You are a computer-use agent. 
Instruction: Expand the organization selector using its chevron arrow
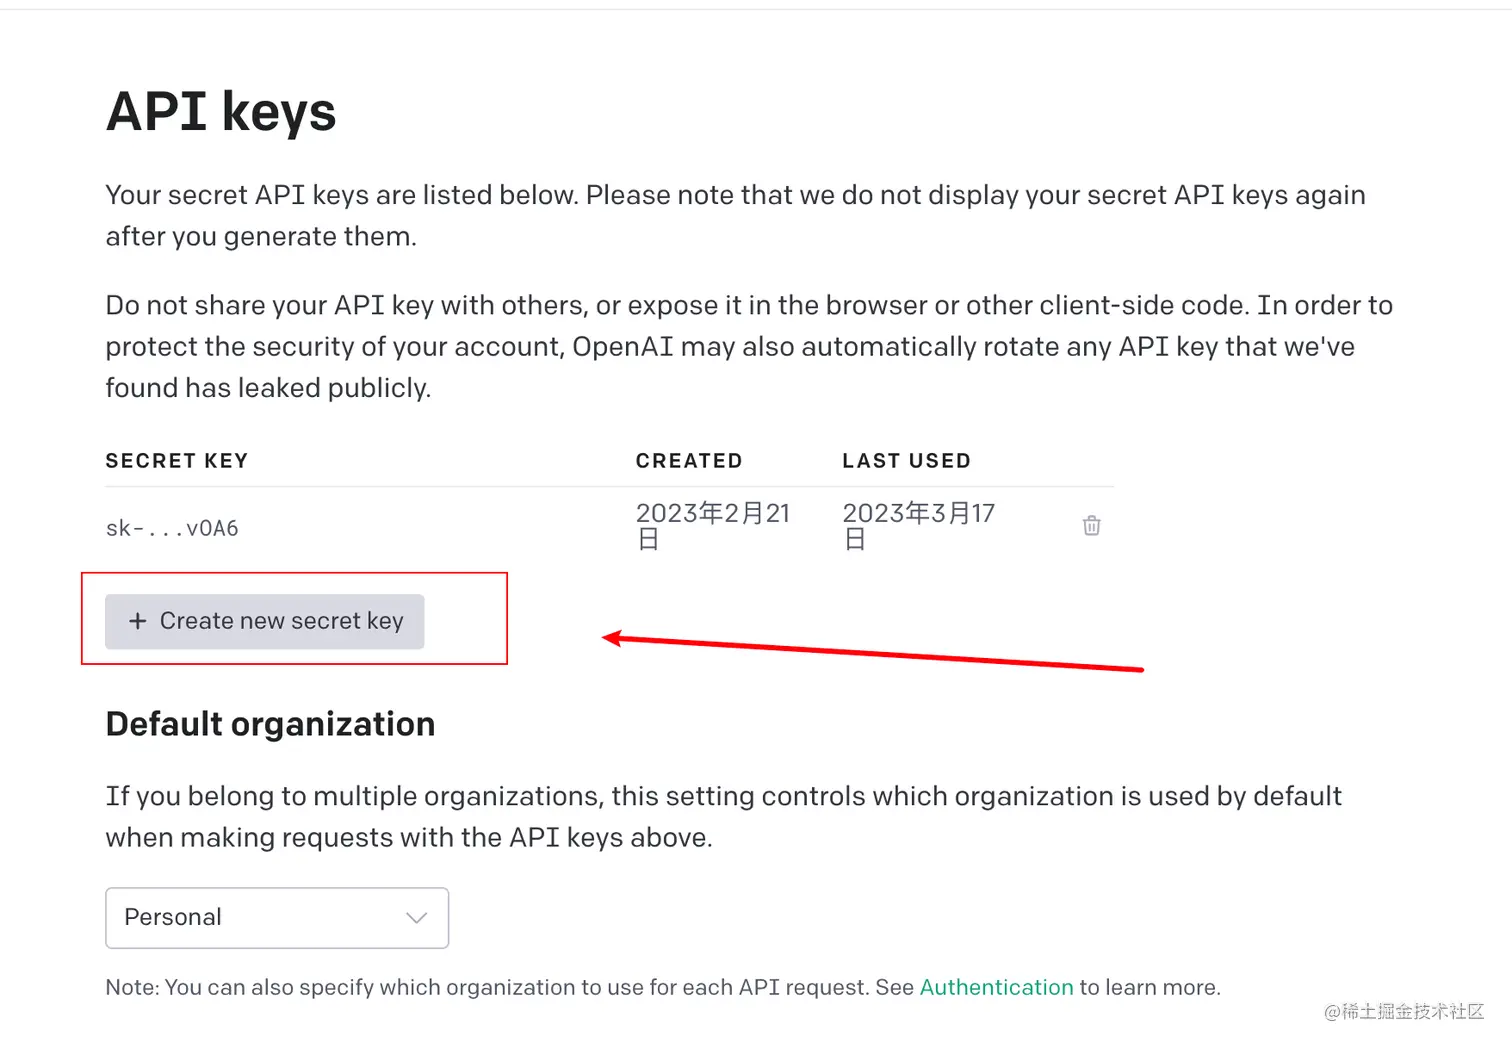[417, 918]
